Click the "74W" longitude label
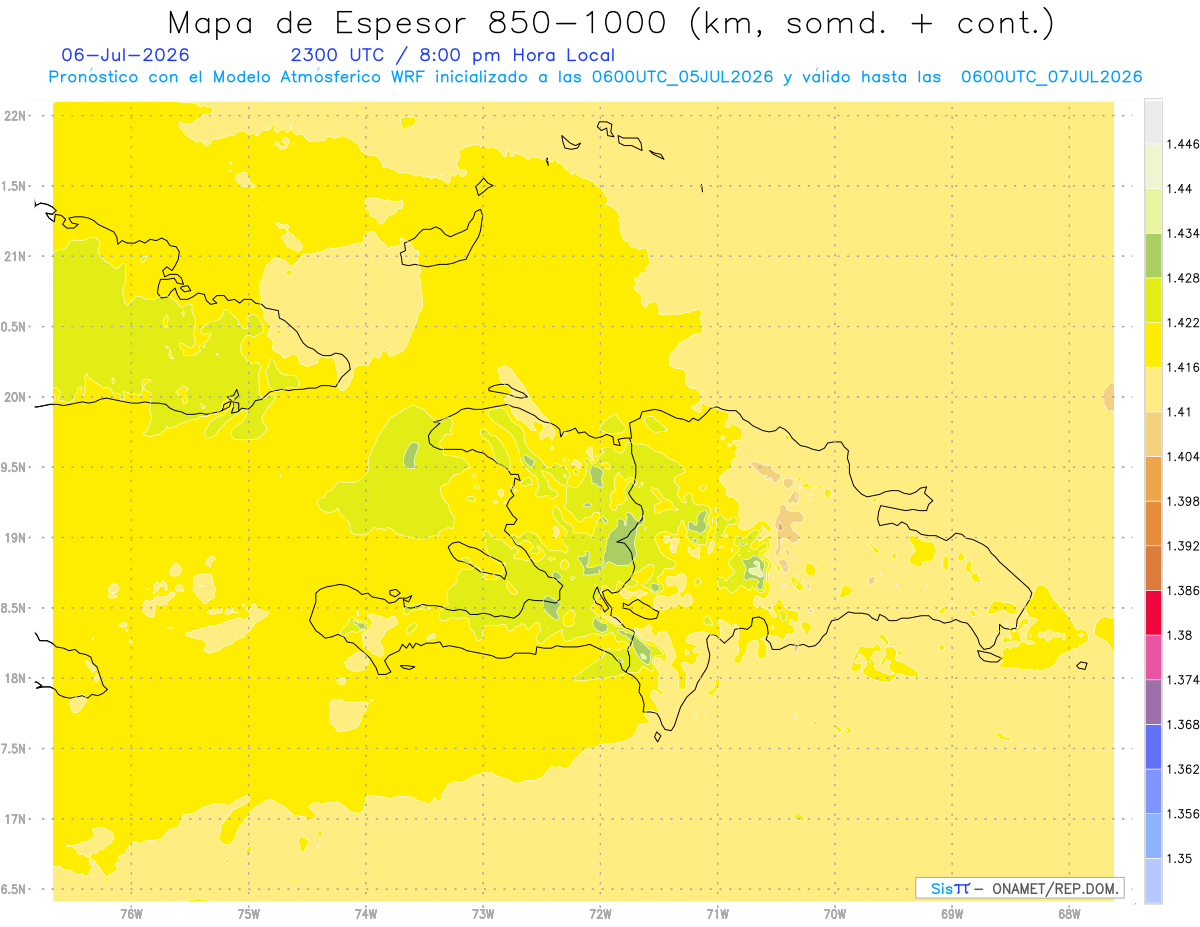The image size is (1200, 927). (x=366, y=914)
